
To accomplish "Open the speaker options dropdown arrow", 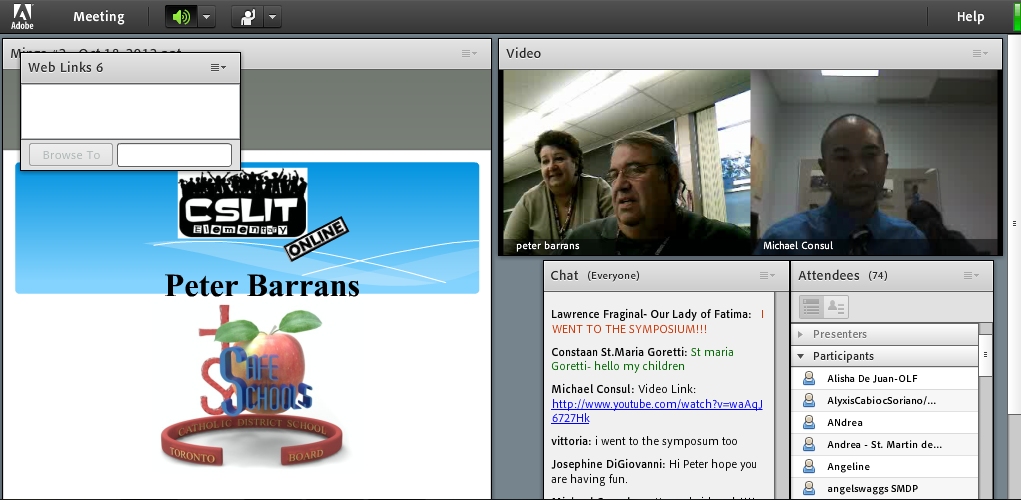I will tap(205, 17).
